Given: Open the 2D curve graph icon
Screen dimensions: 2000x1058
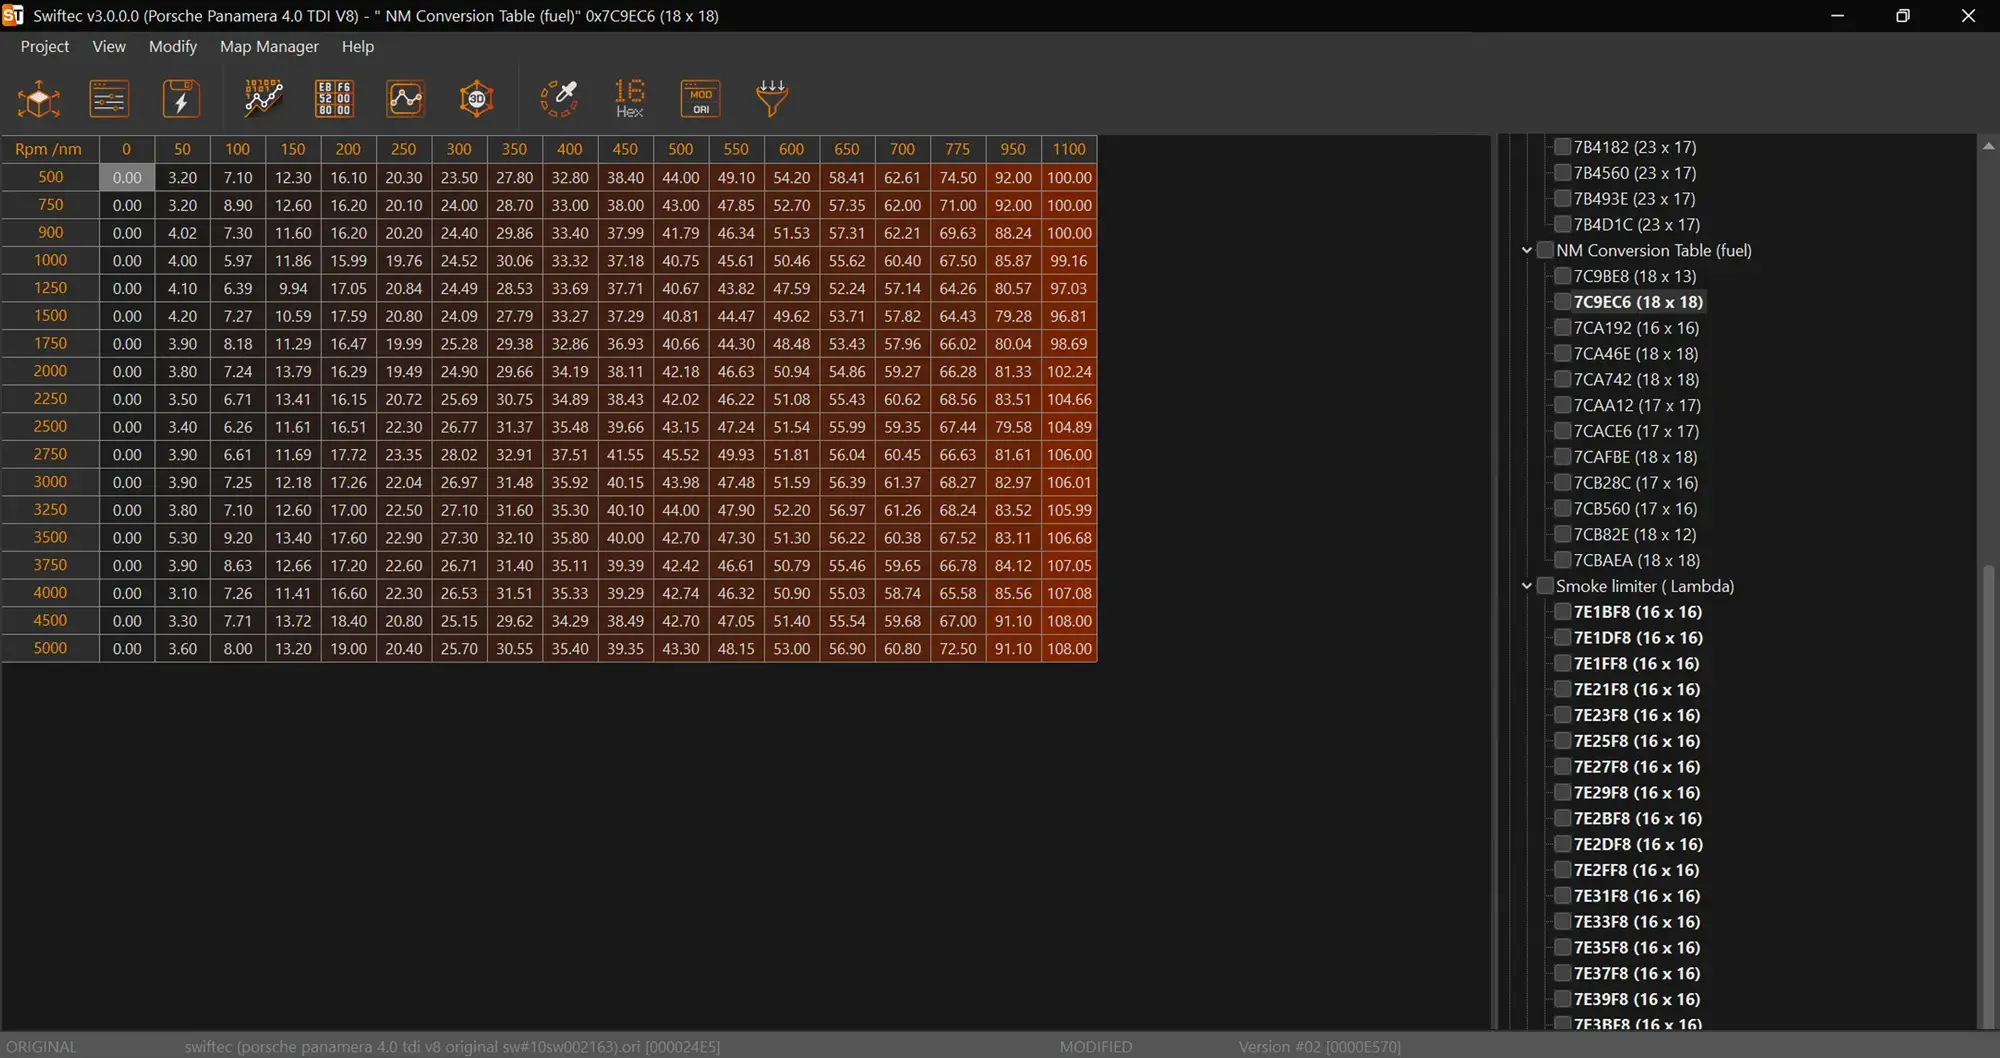Looking at the screenshot, I should pyautogui.click(x=405, y=99).
